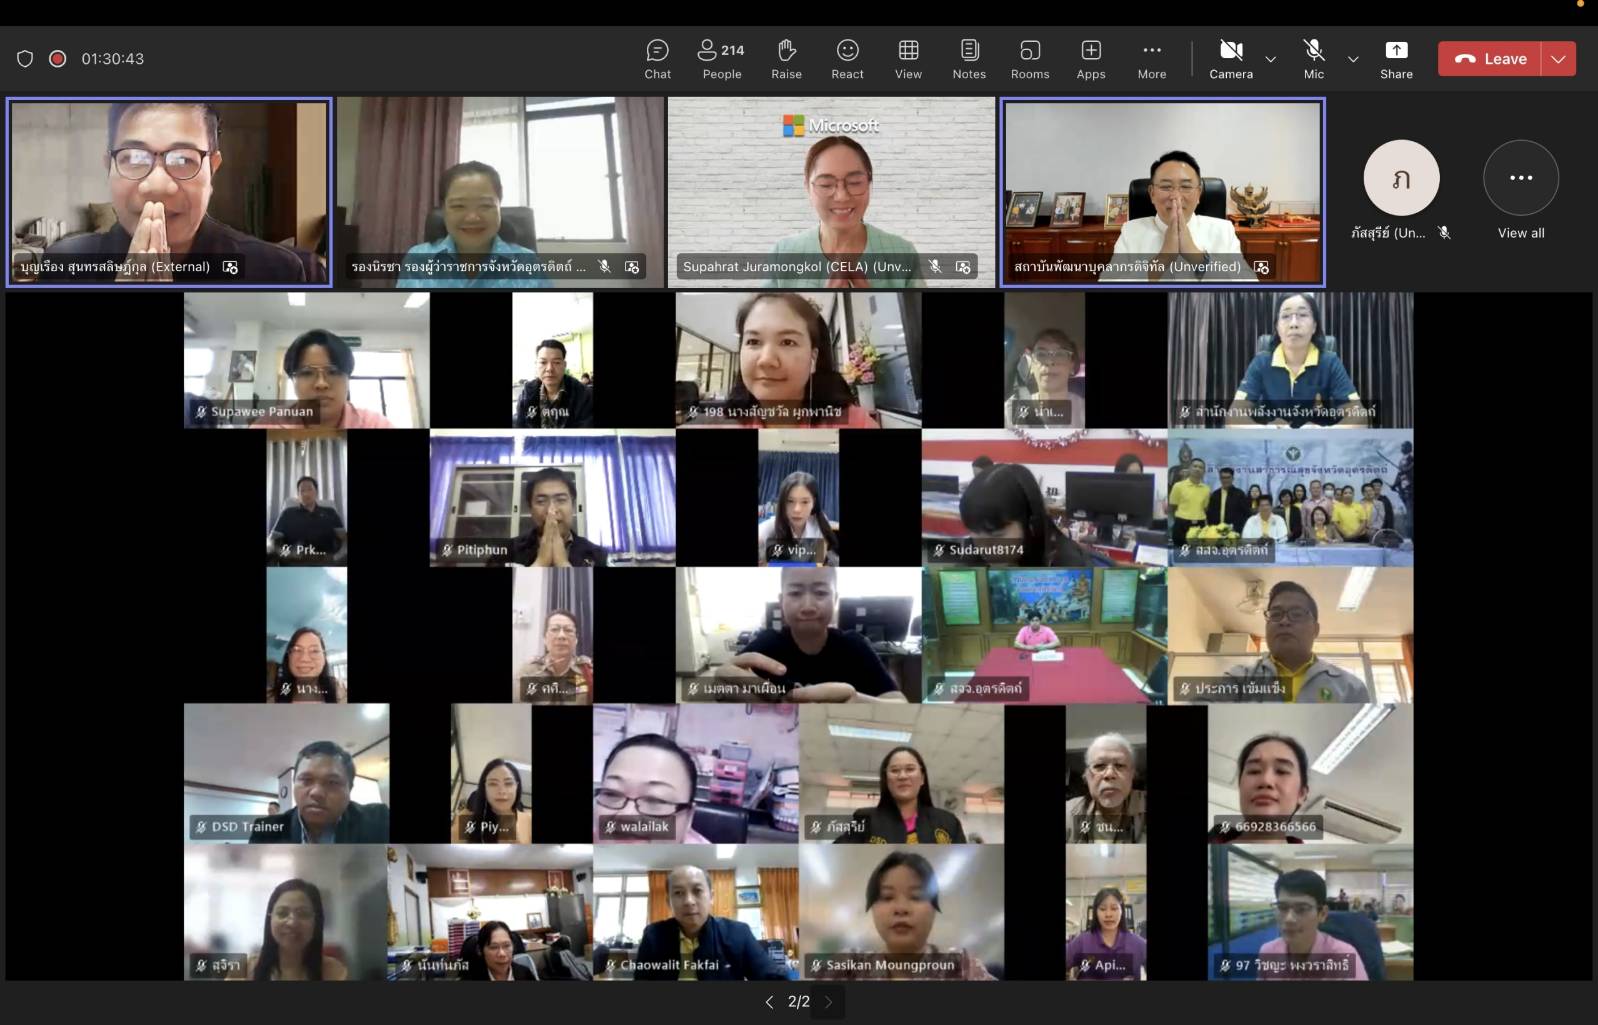Turn on the Camera
This screenshot has width=1598, height=1025.
[x=1230, y=59]
